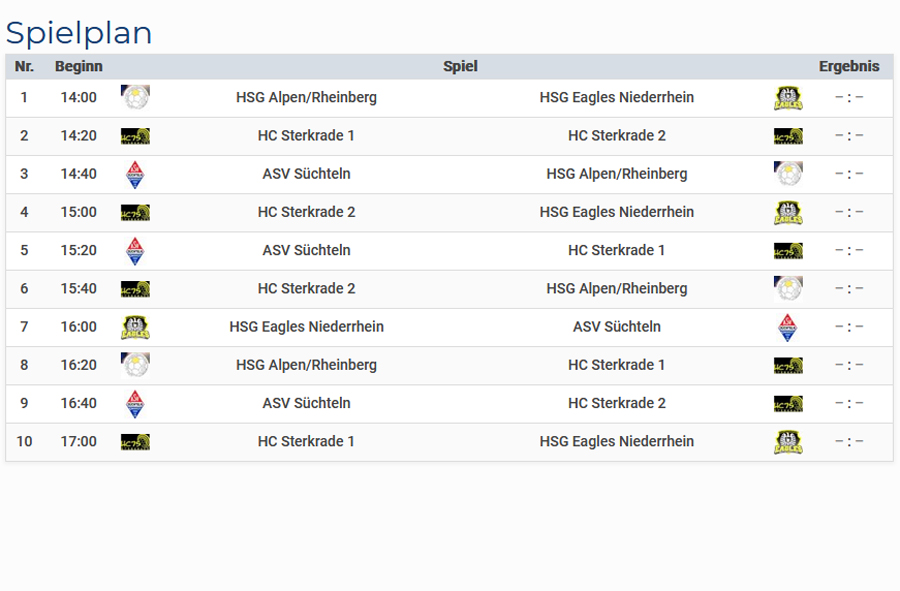This screenshot has height=591, width=900.
Task: Click Eagles logo in the 16:00 game
Action: pos(135,327)
